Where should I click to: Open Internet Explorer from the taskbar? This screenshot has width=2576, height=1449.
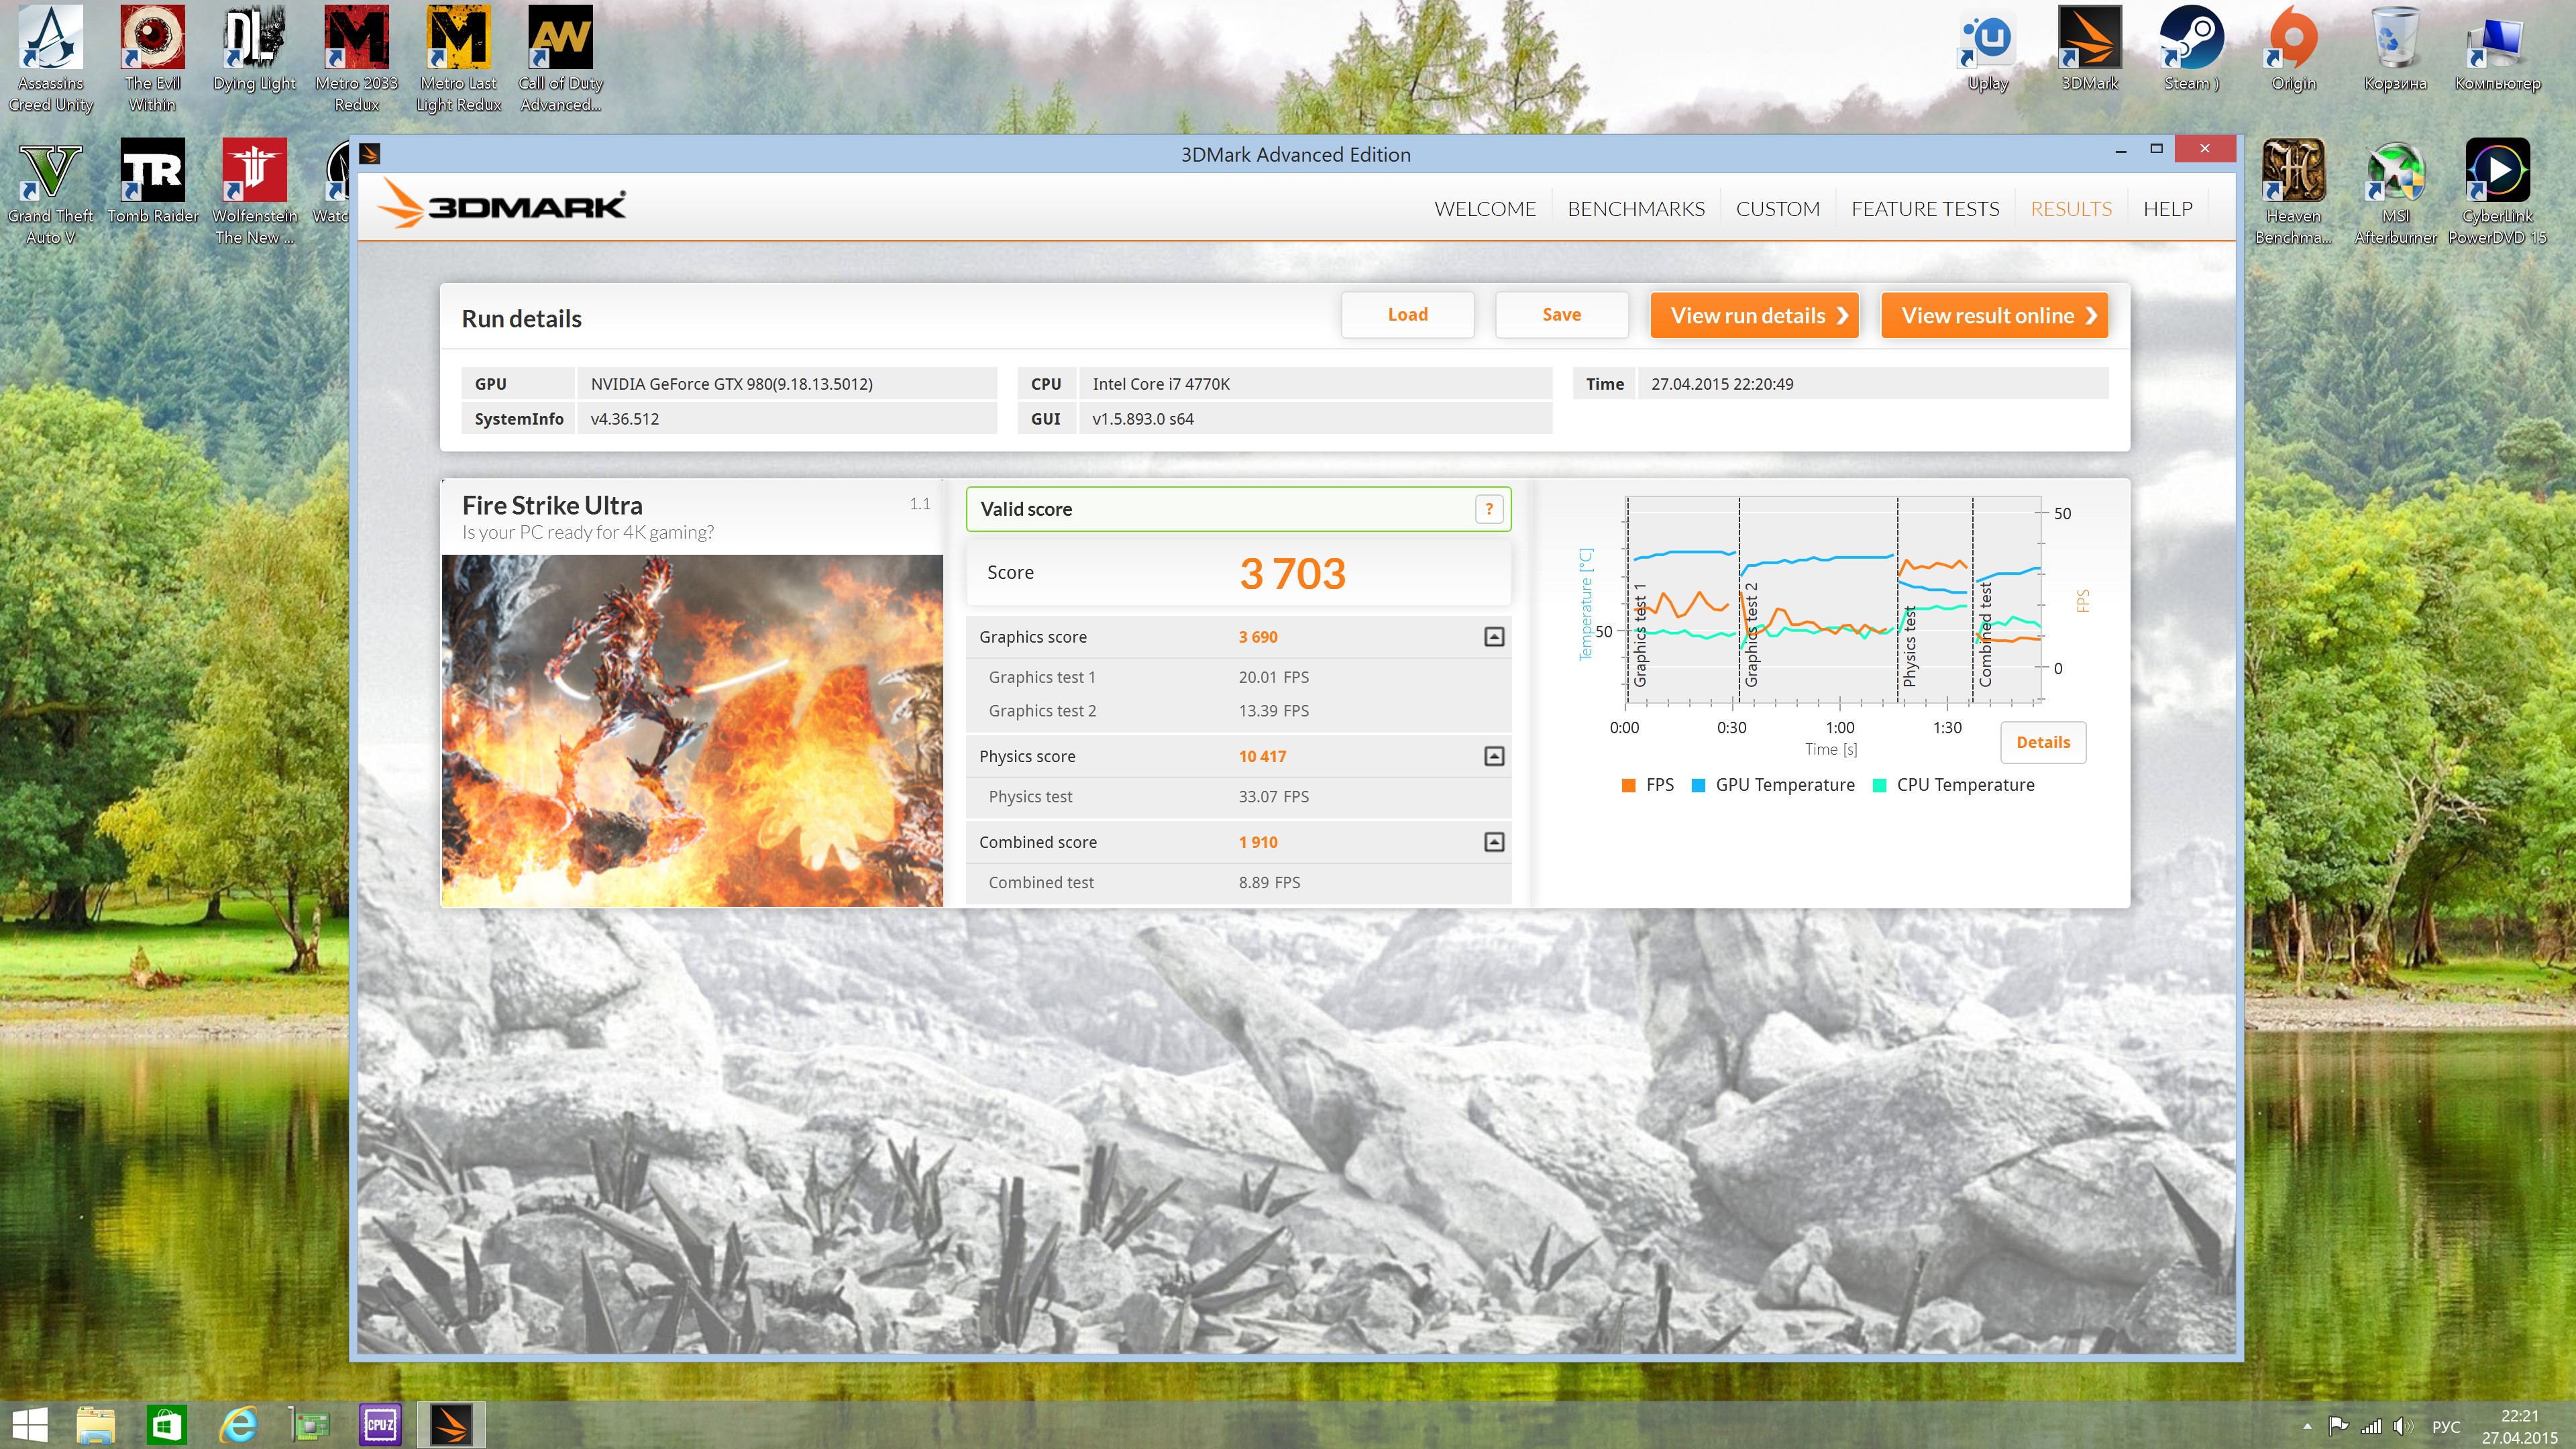[x=238, y=1424]
